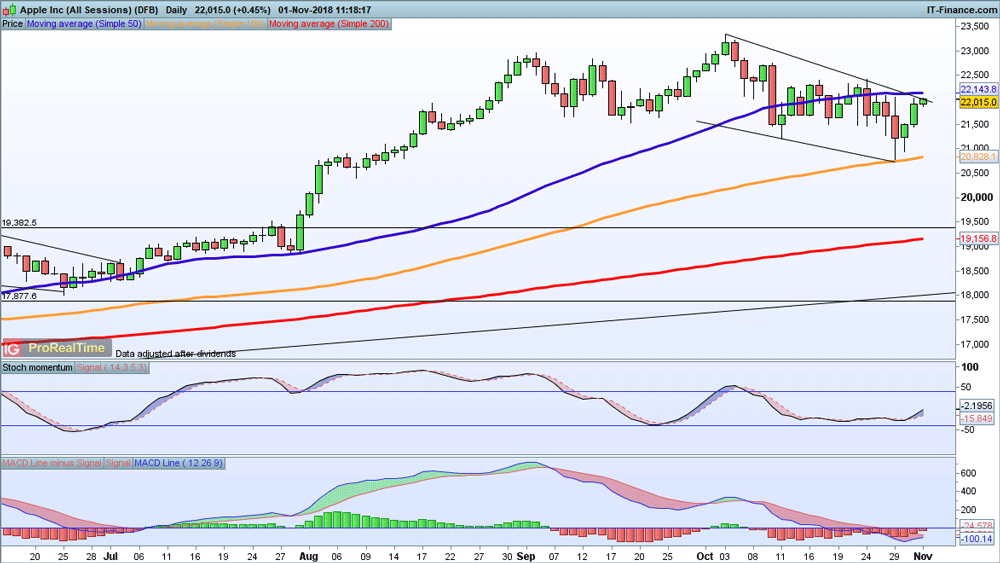Click the Apple Inc (All Sessions) (DFB) title
Image resolution: width=1000 pixels, height=563 pixels.
click(x=89, y=10)
